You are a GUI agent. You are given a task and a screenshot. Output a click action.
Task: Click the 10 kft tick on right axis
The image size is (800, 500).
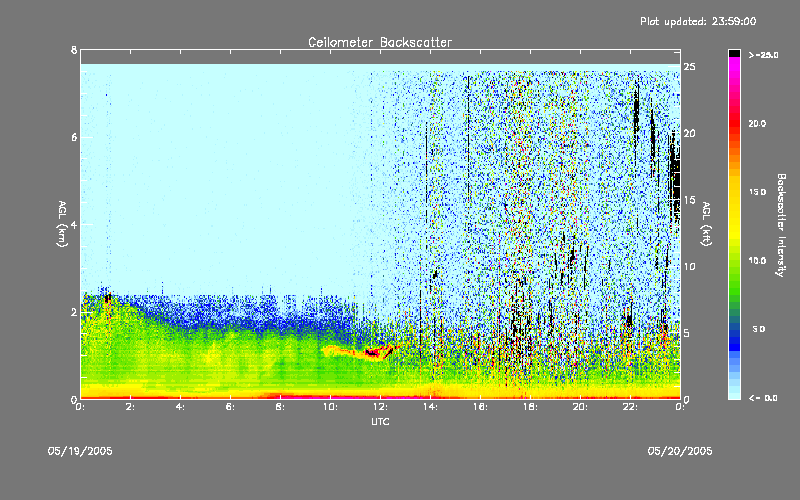coord(690,266)
